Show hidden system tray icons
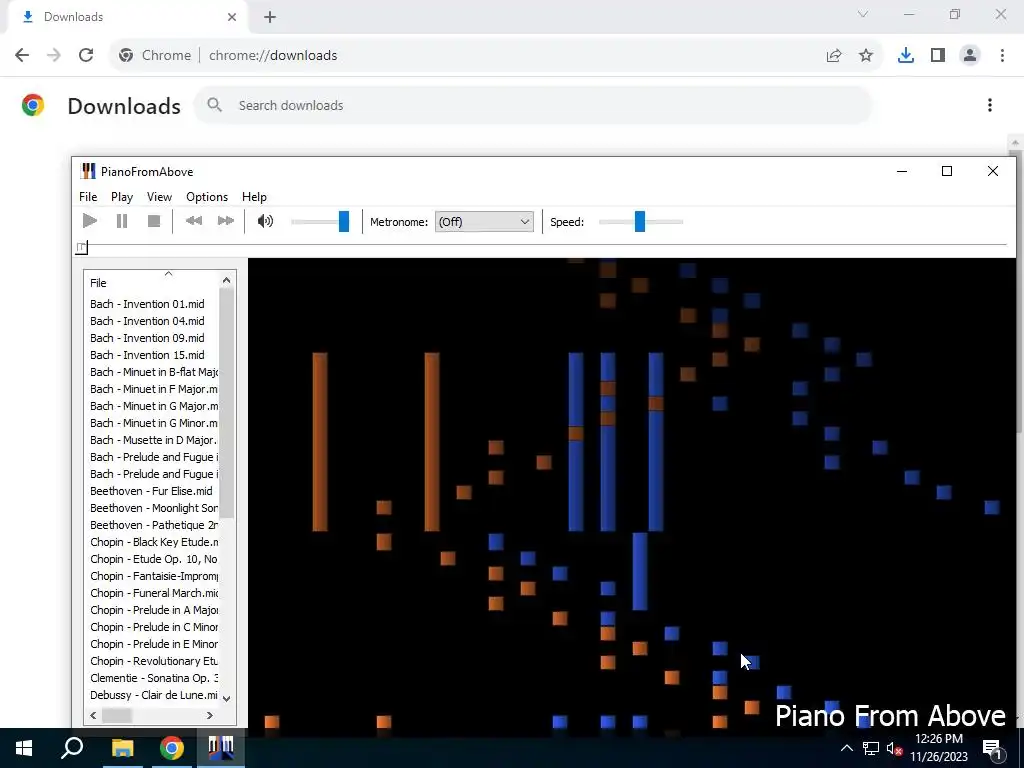The width and height of the screenshot is (1024, 768). pos(846,748)
